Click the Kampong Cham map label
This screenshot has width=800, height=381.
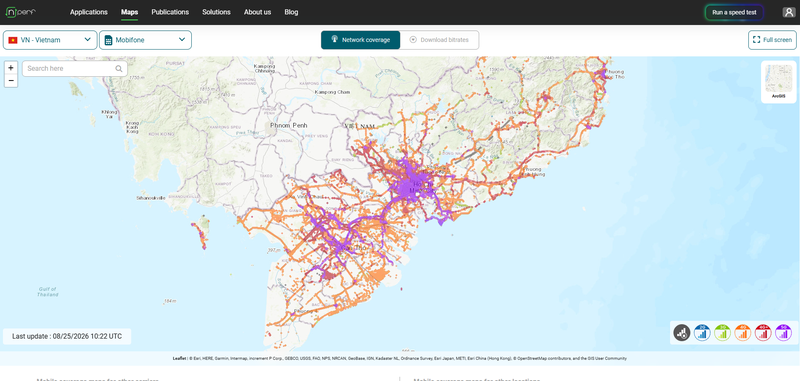333,92
